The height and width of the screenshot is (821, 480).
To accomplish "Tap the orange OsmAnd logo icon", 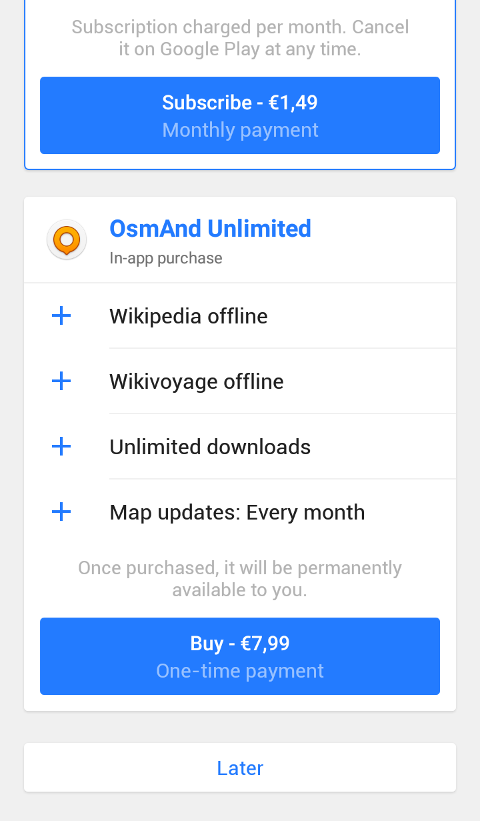I will click(x=66, y=240).
